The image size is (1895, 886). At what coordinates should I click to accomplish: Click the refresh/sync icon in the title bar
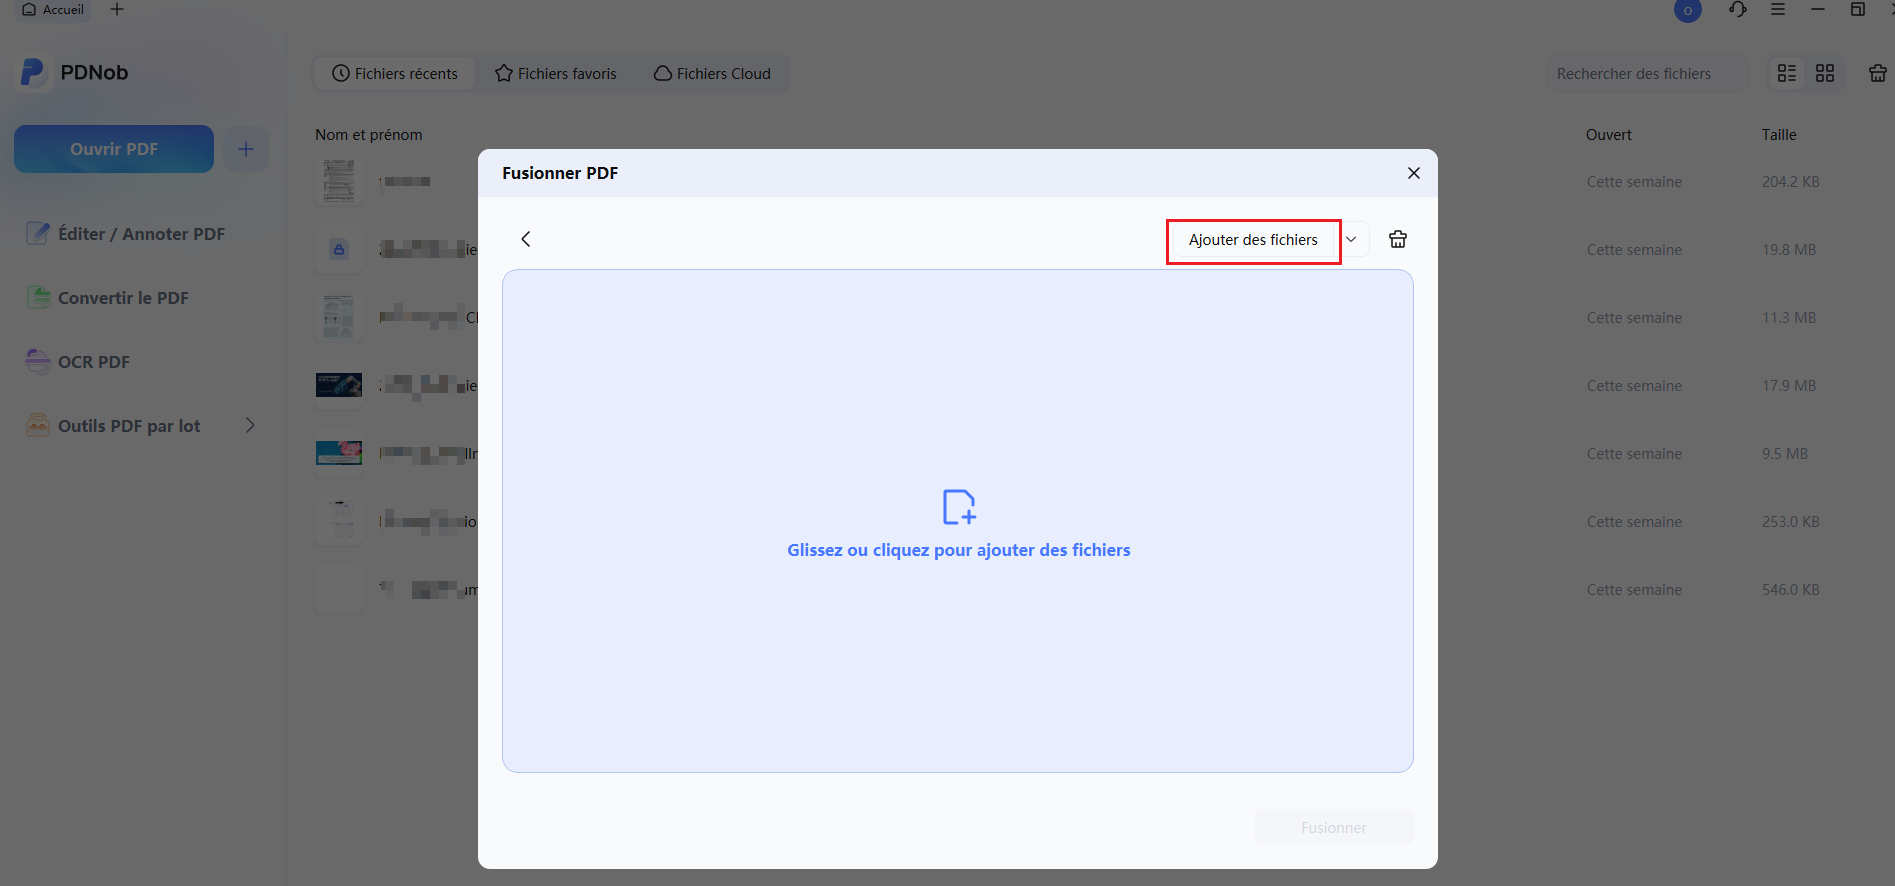(x=1738, y=9)
